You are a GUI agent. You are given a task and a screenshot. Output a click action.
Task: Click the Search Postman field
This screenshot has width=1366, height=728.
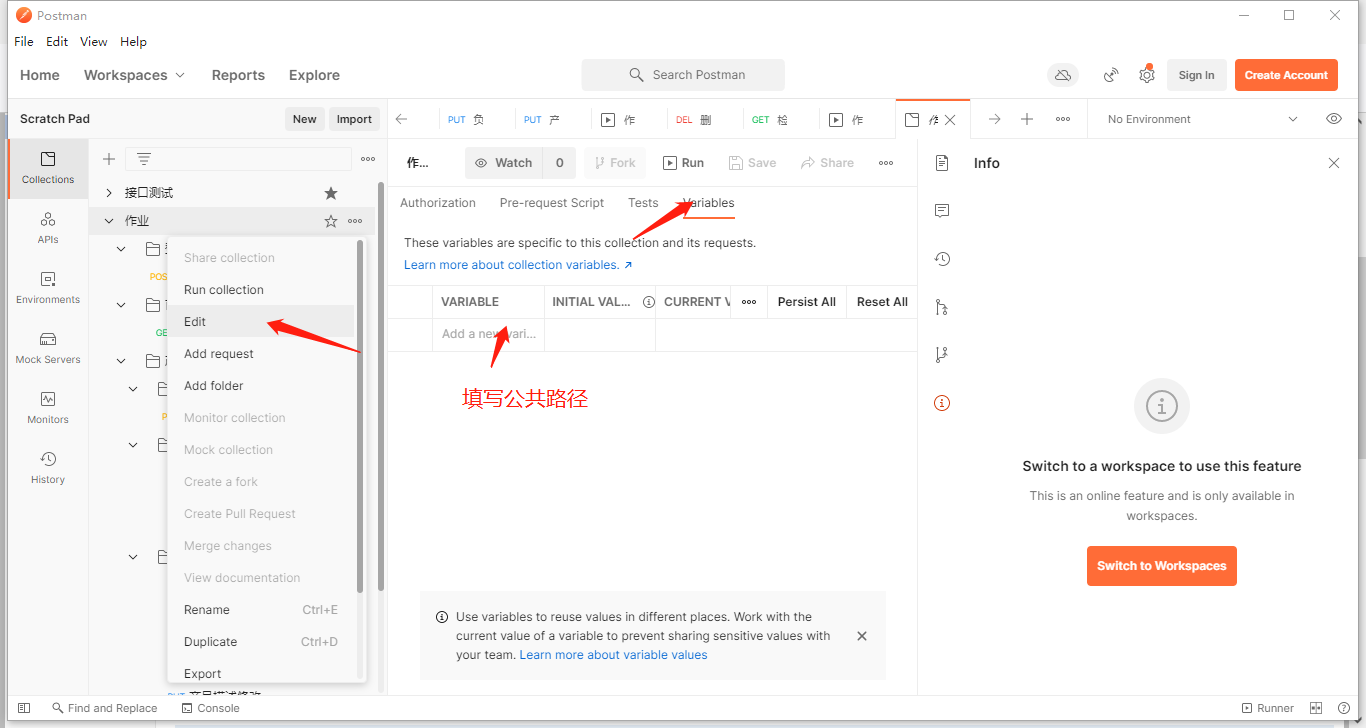[x=683, y=75]
